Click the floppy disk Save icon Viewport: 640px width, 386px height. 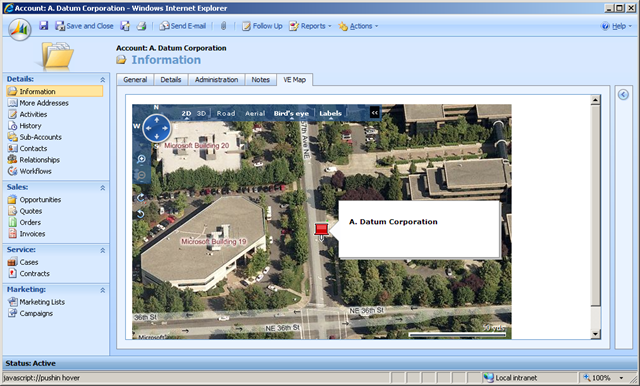[44, 26]
